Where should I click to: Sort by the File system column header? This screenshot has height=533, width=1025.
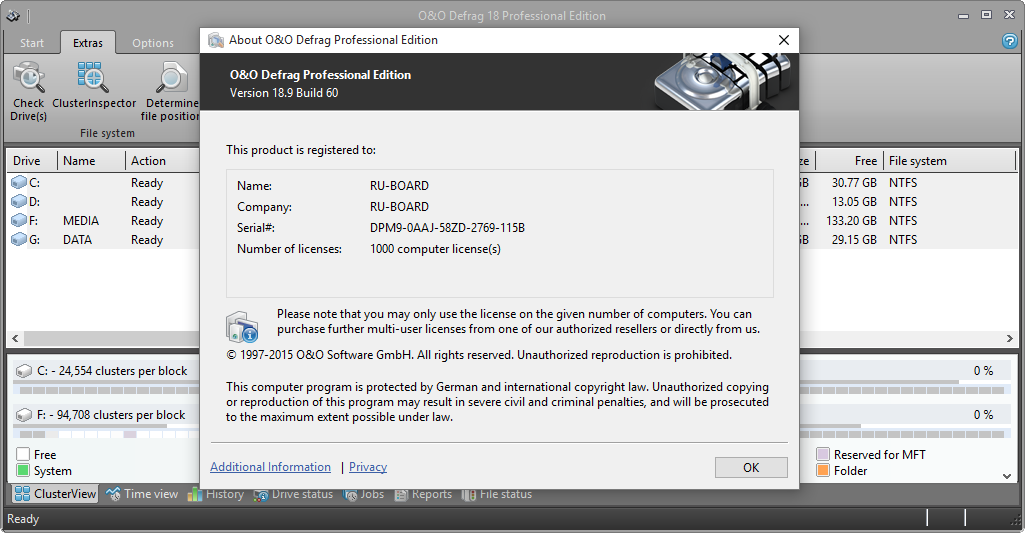tap(950, 160)
